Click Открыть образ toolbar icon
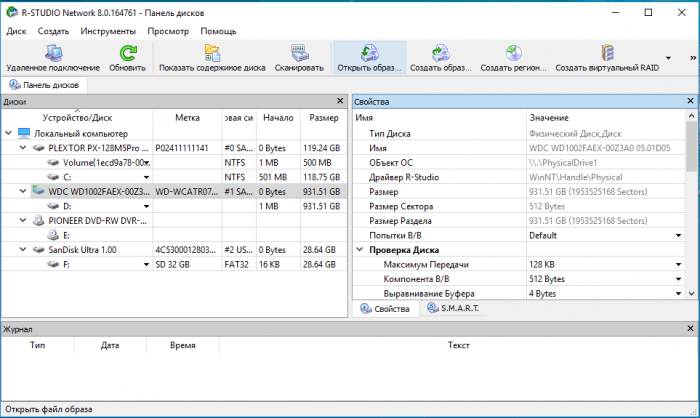This screenshot has height=418, width=700. tap(369, 53)
